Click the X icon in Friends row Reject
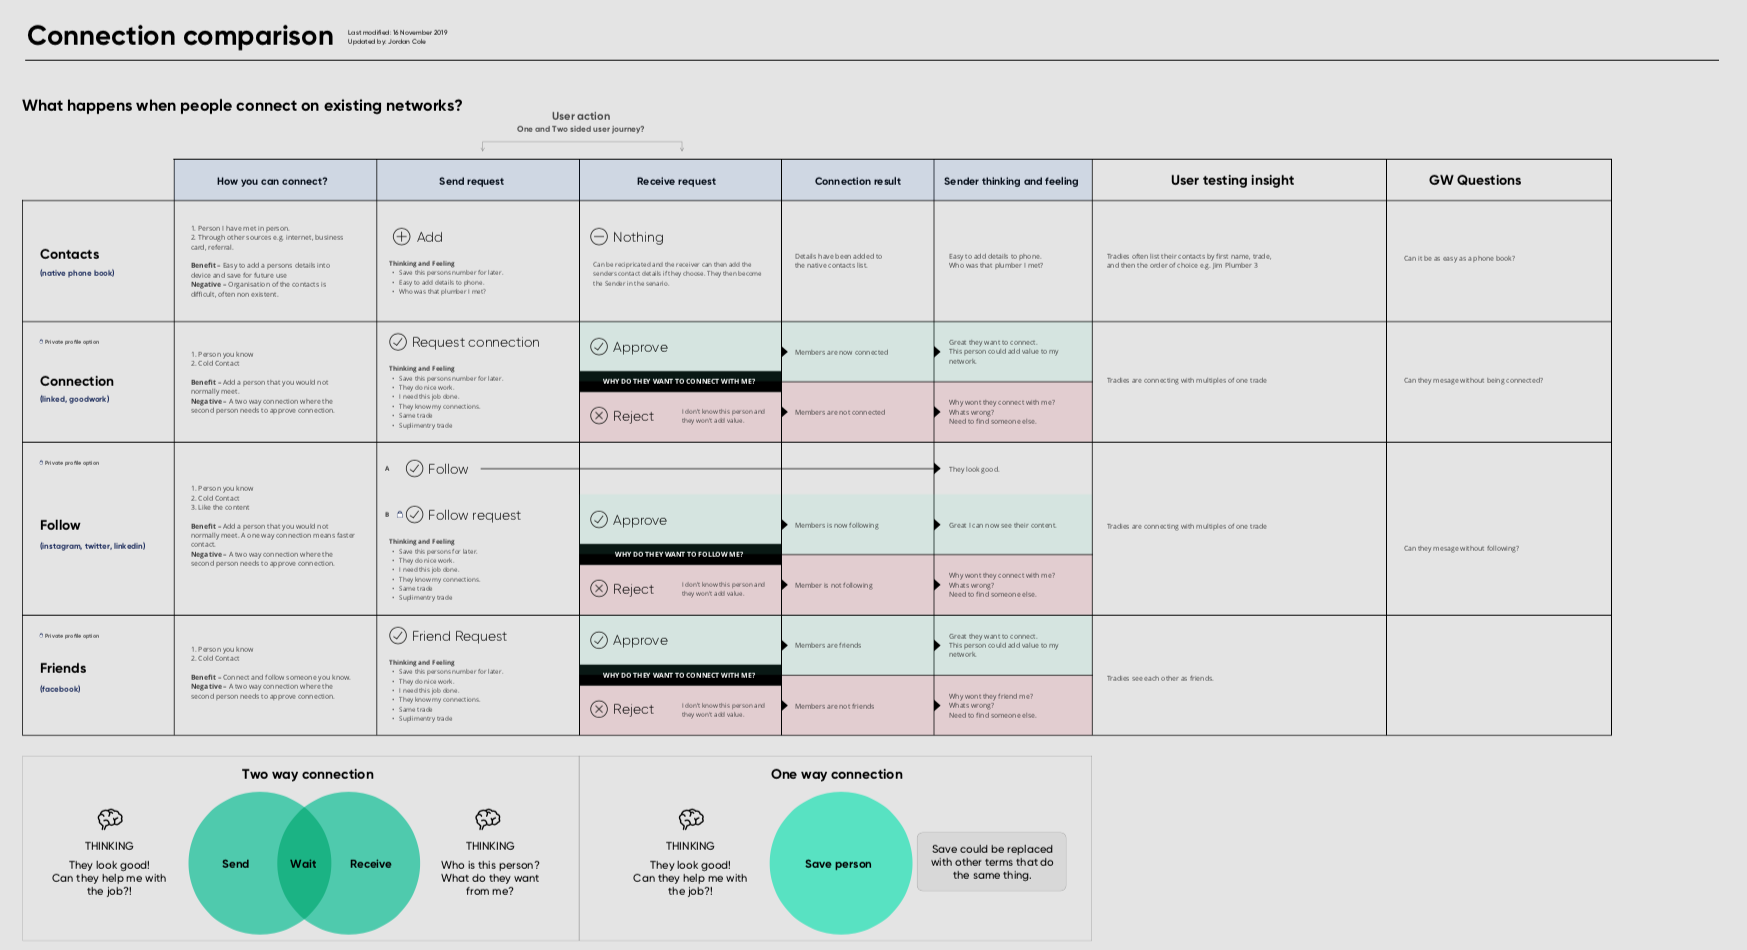Image resolution: width=1747 pixels, height=950 pixels. (599, 709)
